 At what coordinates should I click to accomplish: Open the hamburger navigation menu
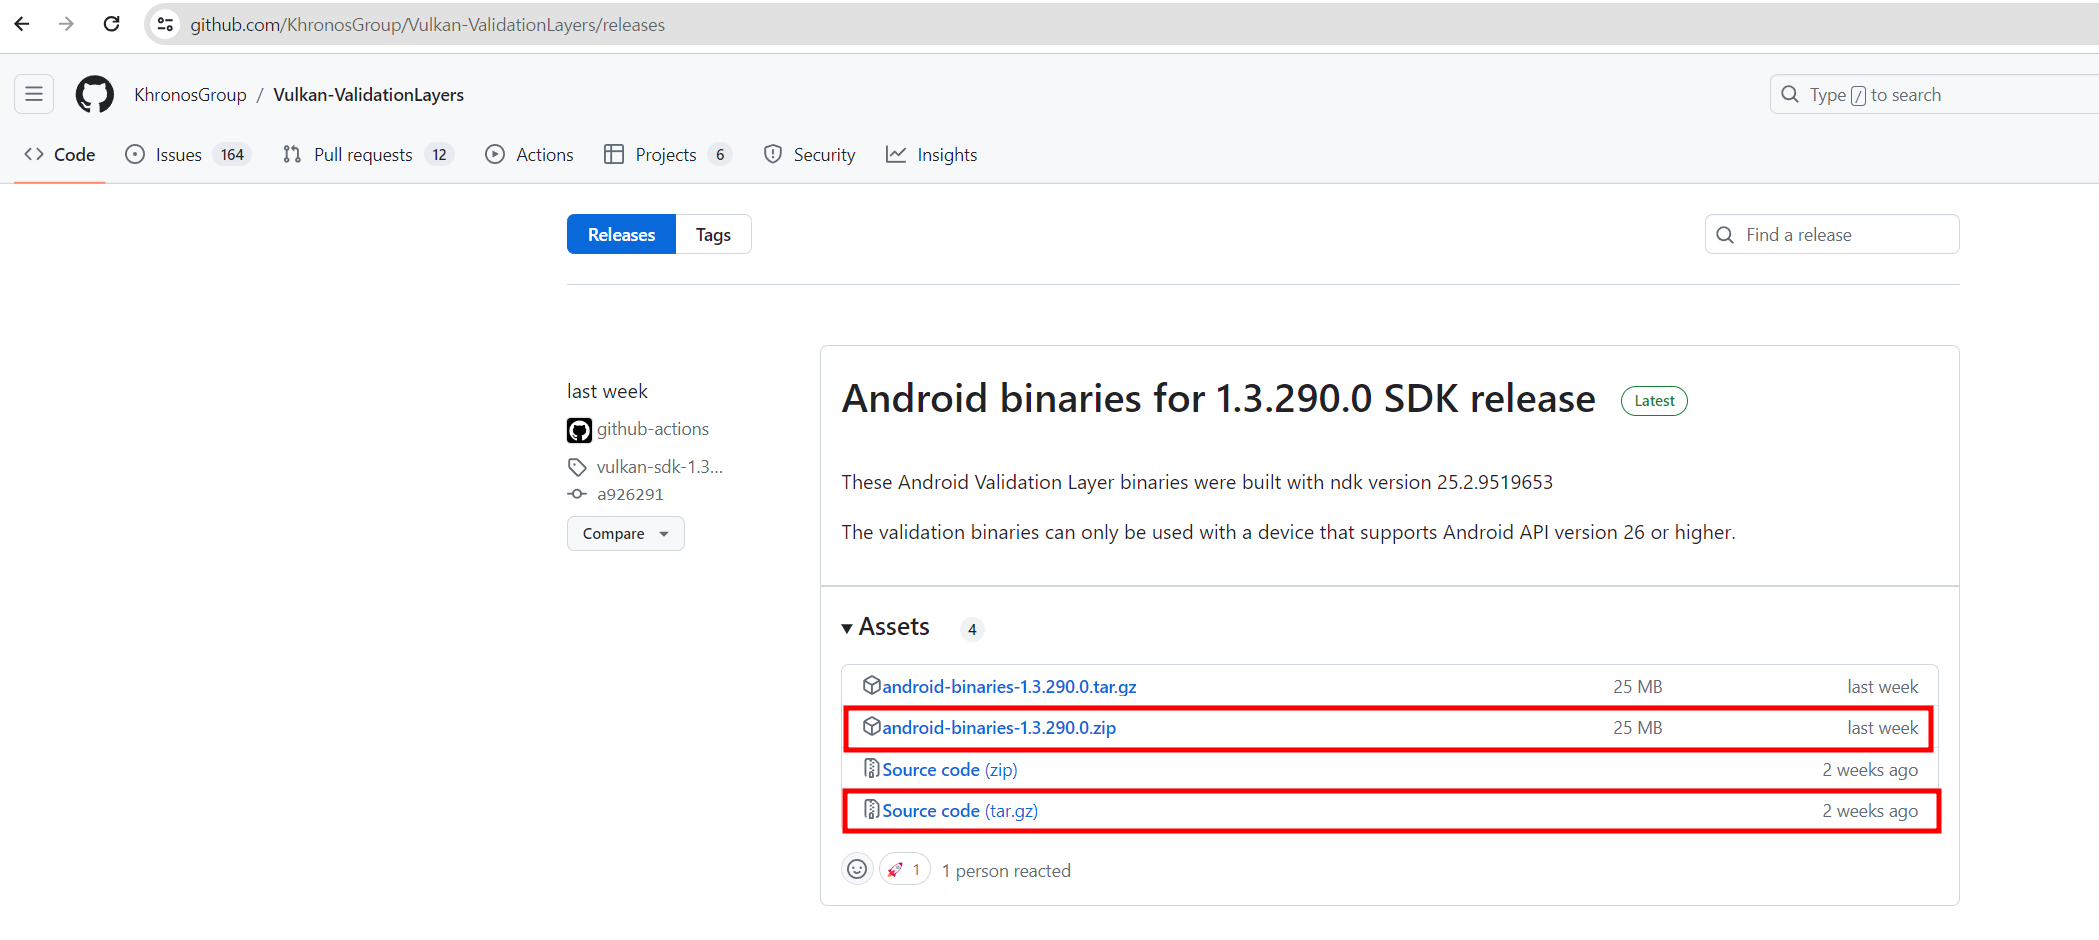(x=34, y=95)
